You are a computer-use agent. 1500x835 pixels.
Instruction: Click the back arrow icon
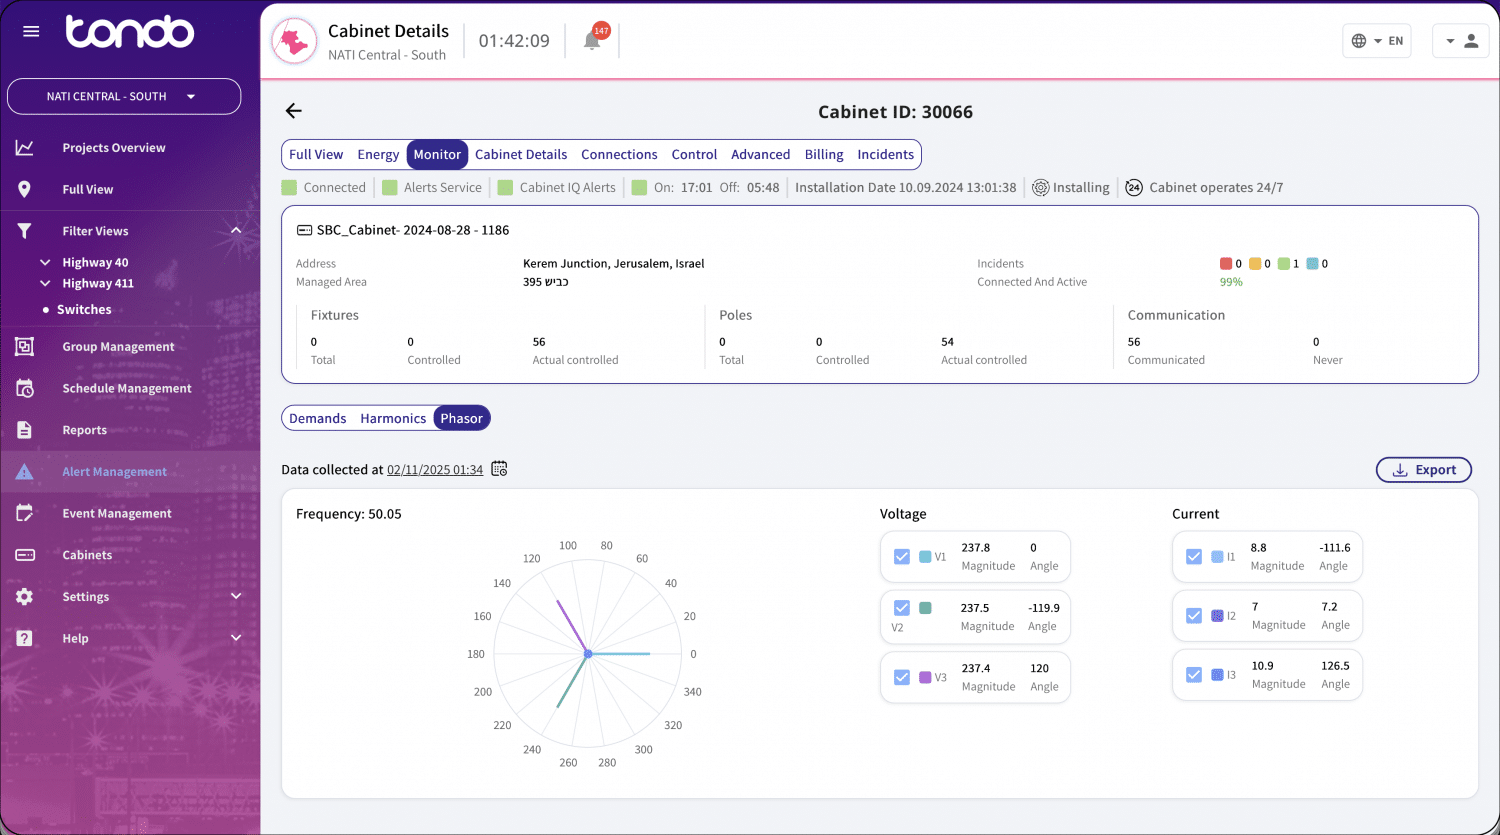pos(293,111)
